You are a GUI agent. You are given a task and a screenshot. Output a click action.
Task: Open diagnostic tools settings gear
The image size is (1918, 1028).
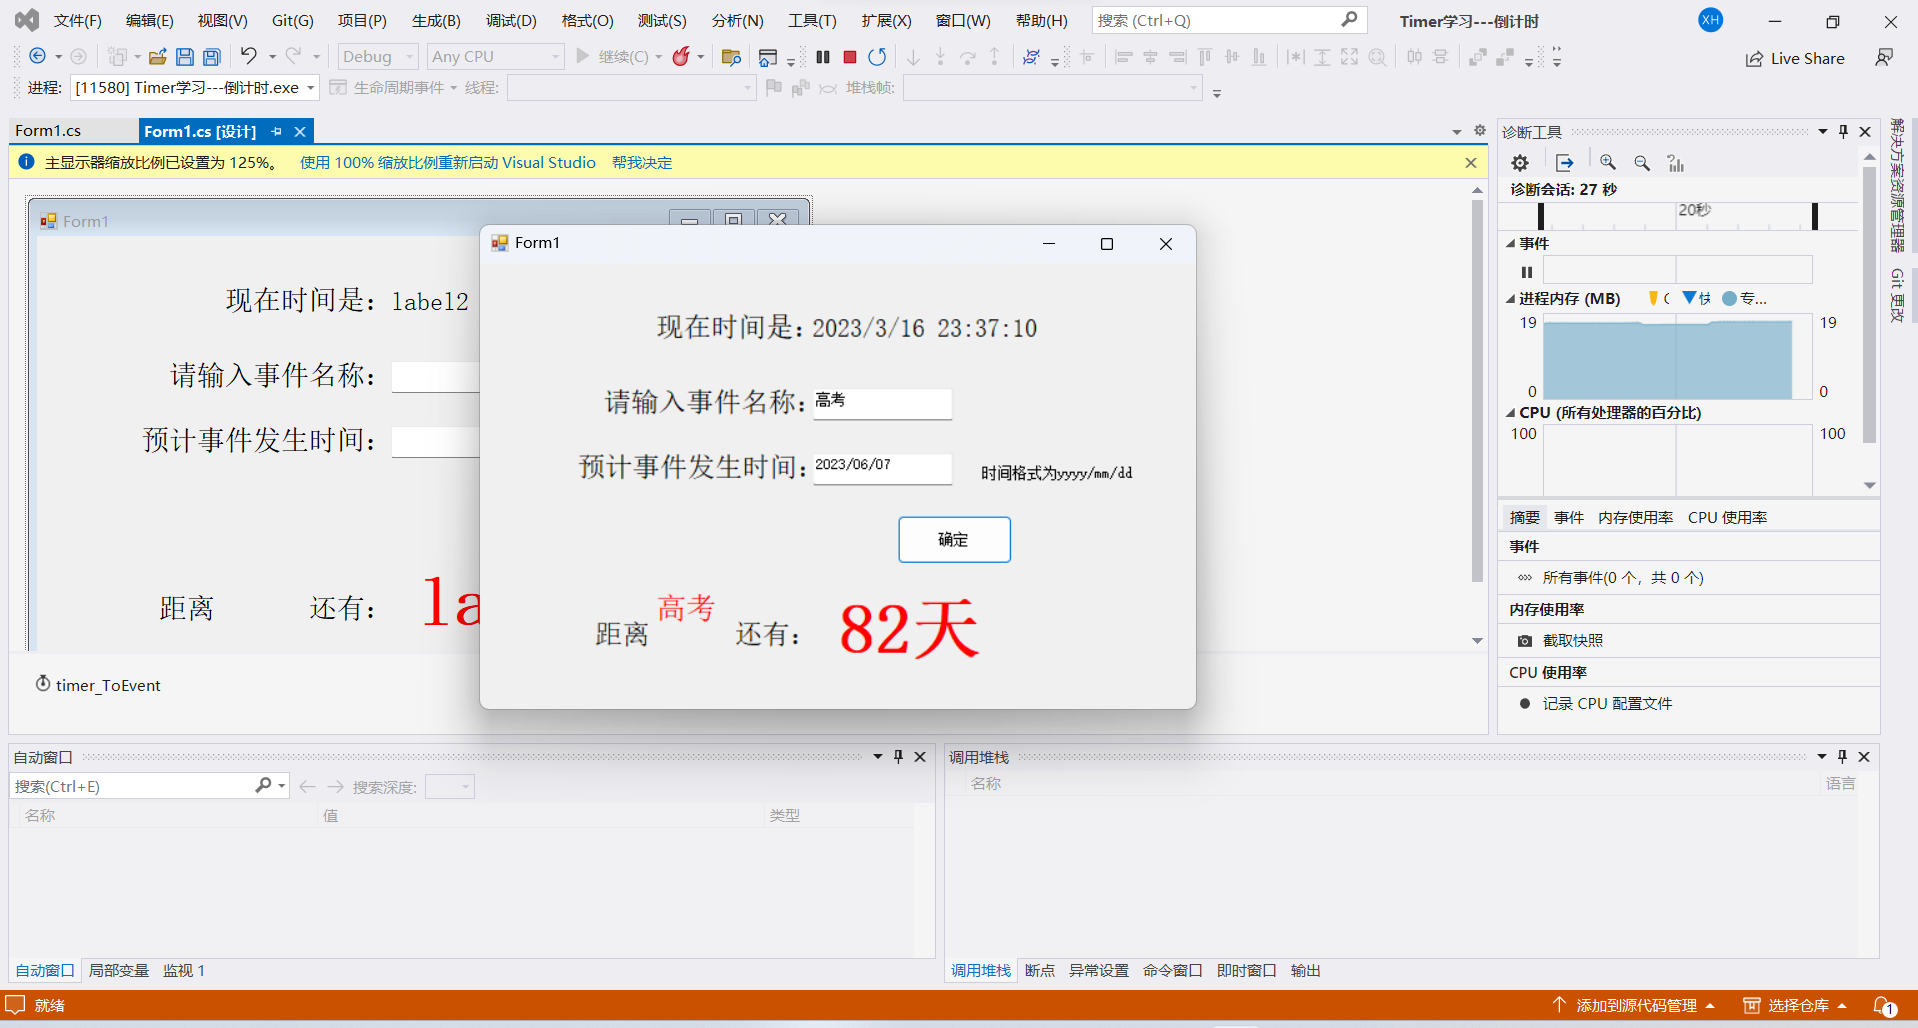click(1520, 163)
